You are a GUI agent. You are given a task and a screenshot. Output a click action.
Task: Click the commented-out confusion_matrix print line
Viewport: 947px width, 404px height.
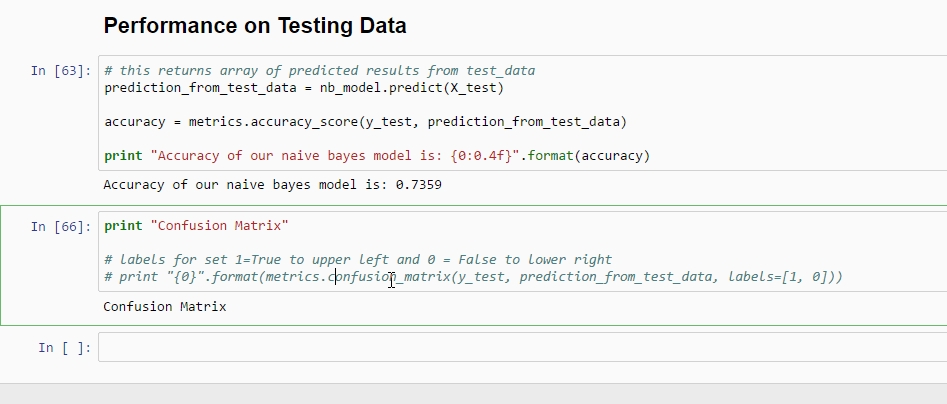pos(473,276)
